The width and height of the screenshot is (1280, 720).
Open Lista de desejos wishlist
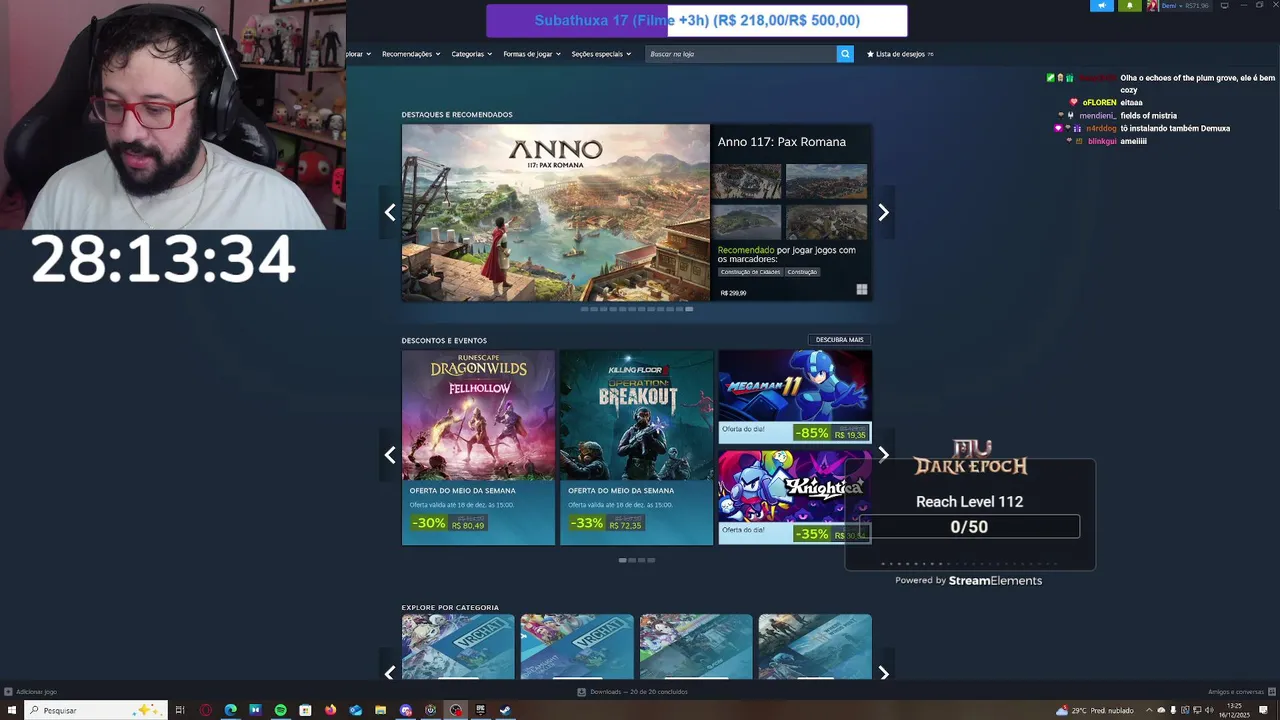pos(900,54)
